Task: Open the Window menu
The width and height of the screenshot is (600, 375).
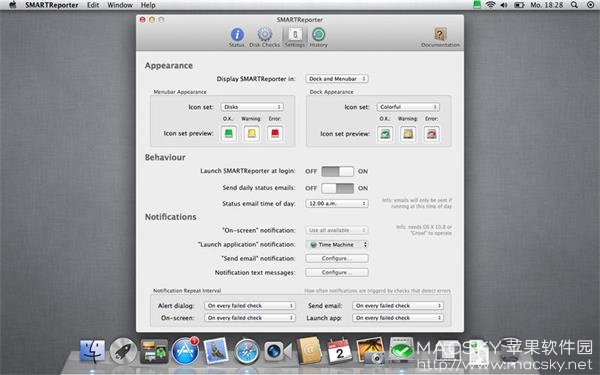Action: click(120, 5)
